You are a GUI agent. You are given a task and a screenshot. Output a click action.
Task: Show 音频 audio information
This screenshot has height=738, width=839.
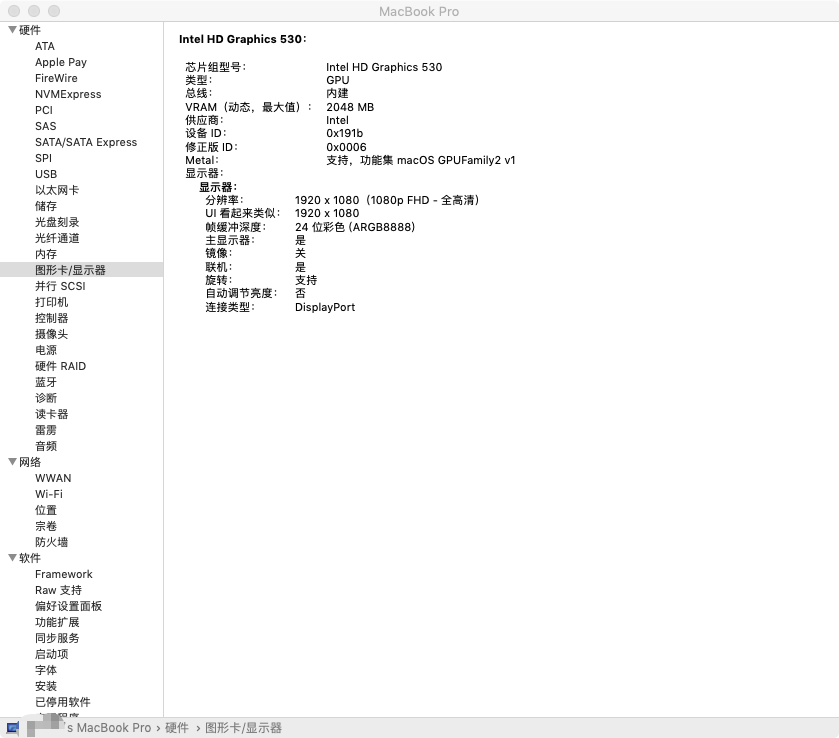[46, 446]
